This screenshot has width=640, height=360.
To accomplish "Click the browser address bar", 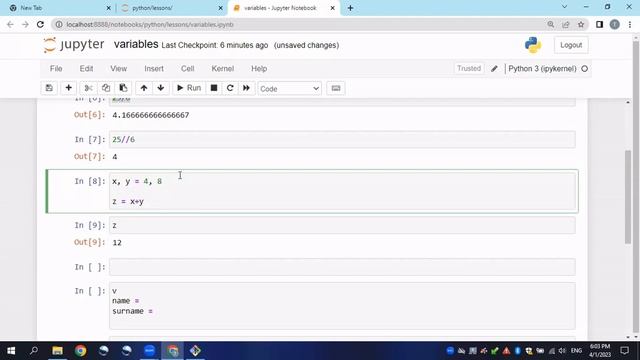I will click(x=302, y=24).
